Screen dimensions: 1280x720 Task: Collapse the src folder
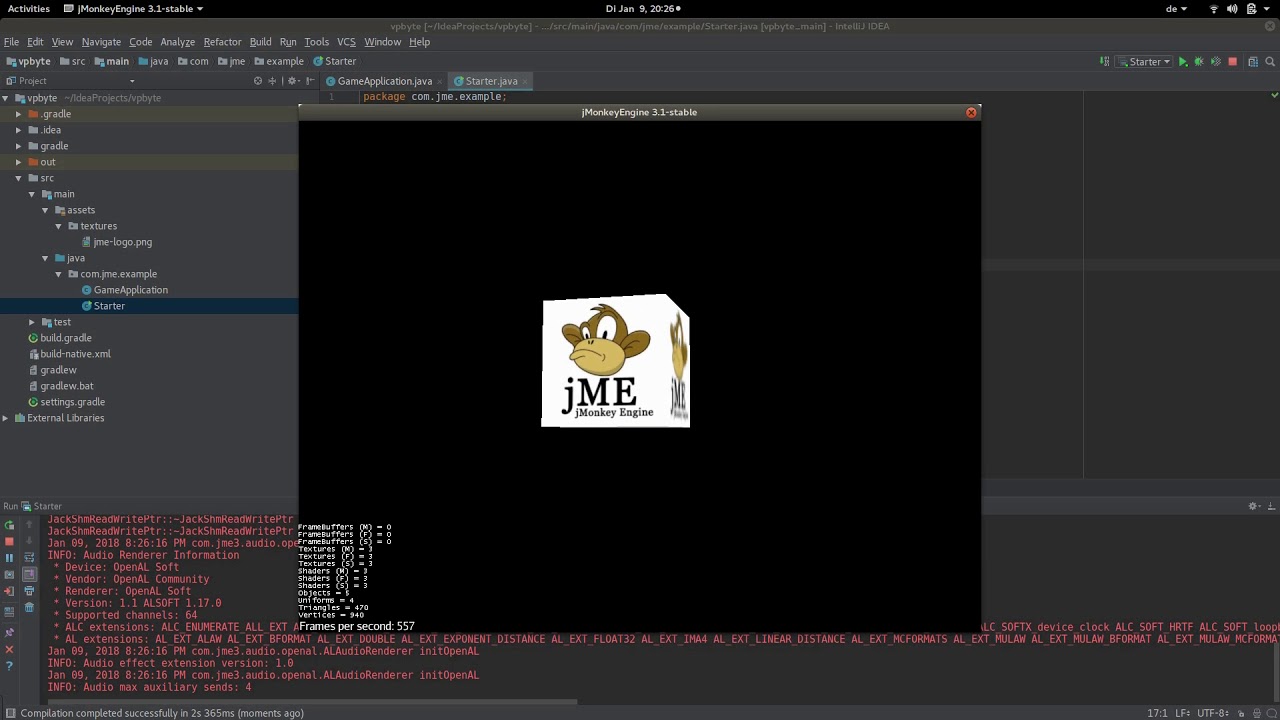click(18, 178)
